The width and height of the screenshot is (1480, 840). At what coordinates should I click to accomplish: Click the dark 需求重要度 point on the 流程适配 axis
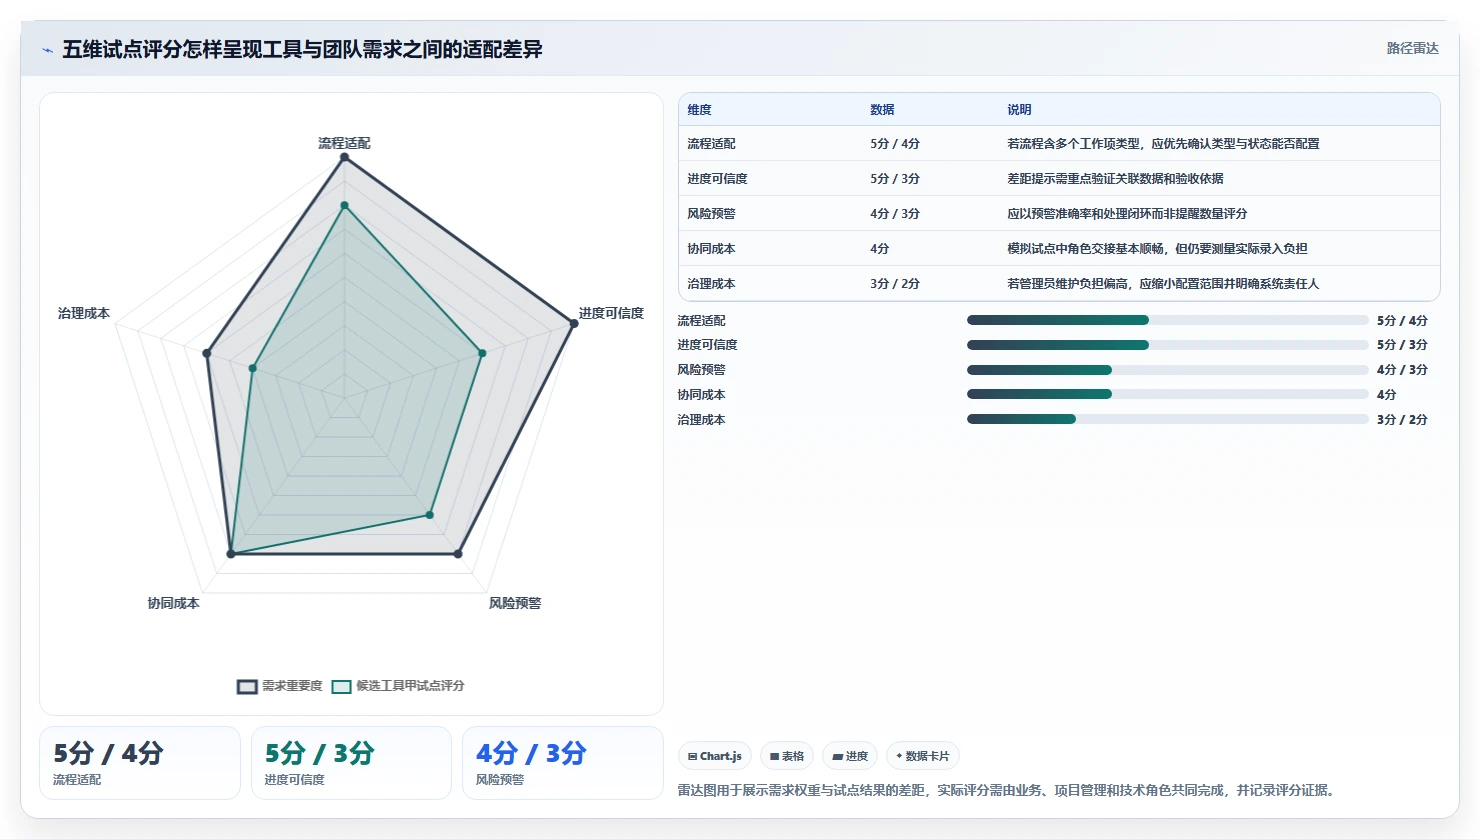coord(344,157)
